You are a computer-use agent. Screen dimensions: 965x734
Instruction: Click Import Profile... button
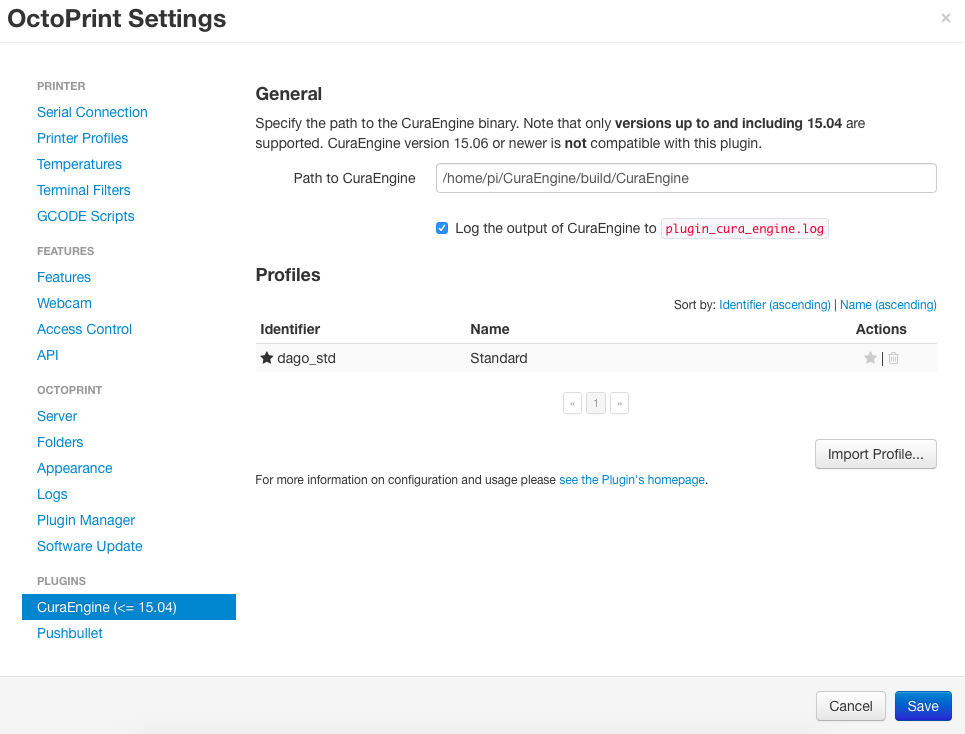[876, 454]
